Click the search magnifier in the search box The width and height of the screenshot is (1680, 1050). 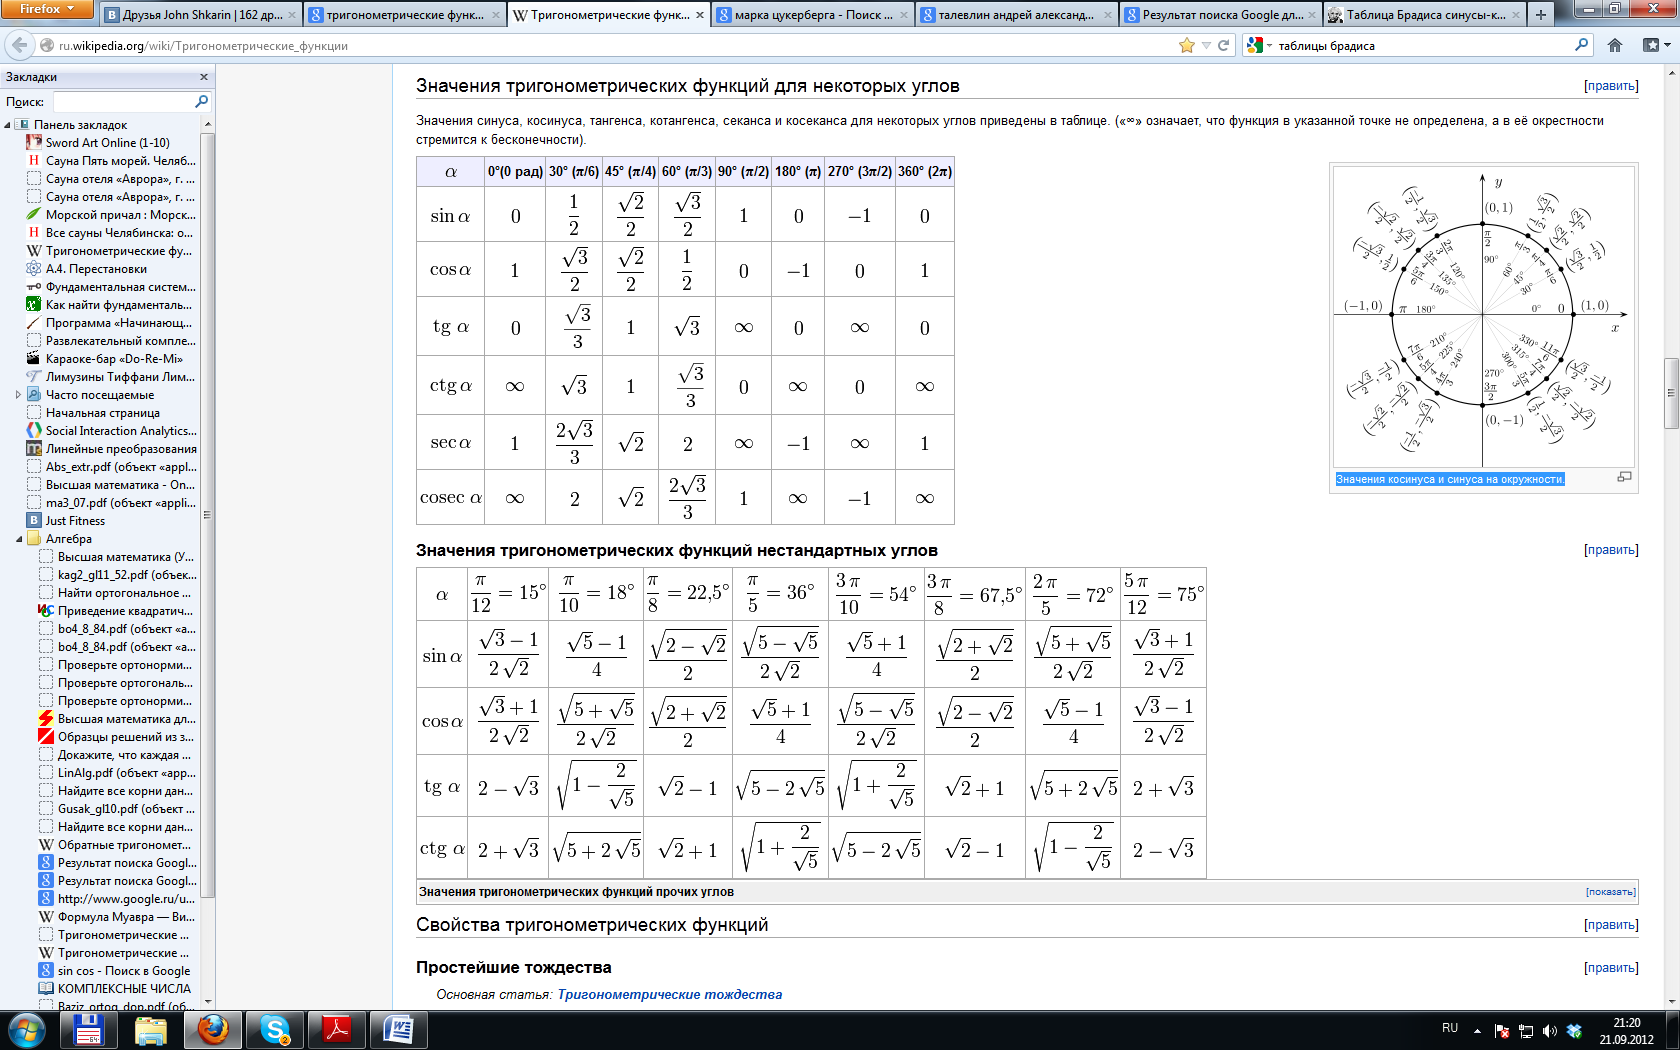[1581, 45]
